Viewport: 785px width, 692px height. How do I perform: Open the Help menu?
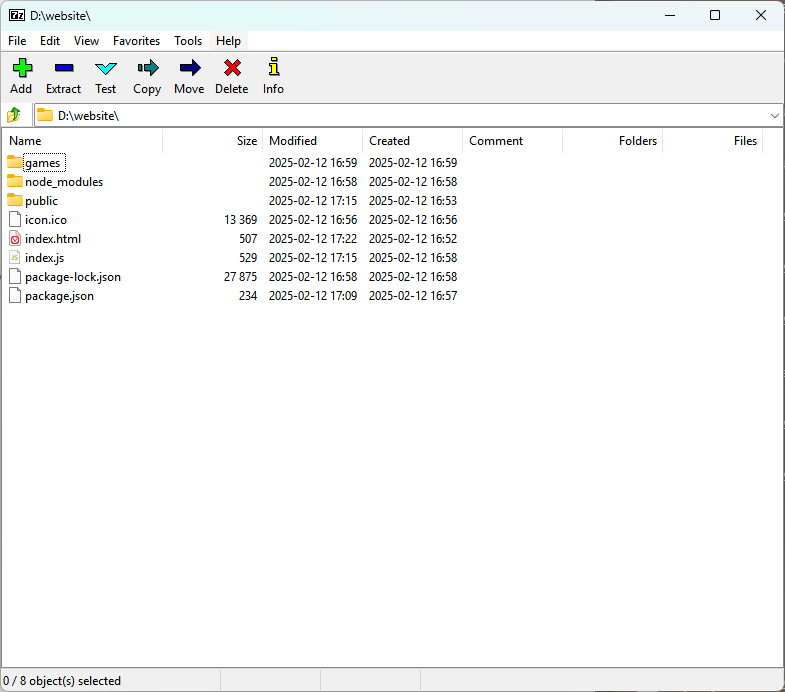[228, 41]
